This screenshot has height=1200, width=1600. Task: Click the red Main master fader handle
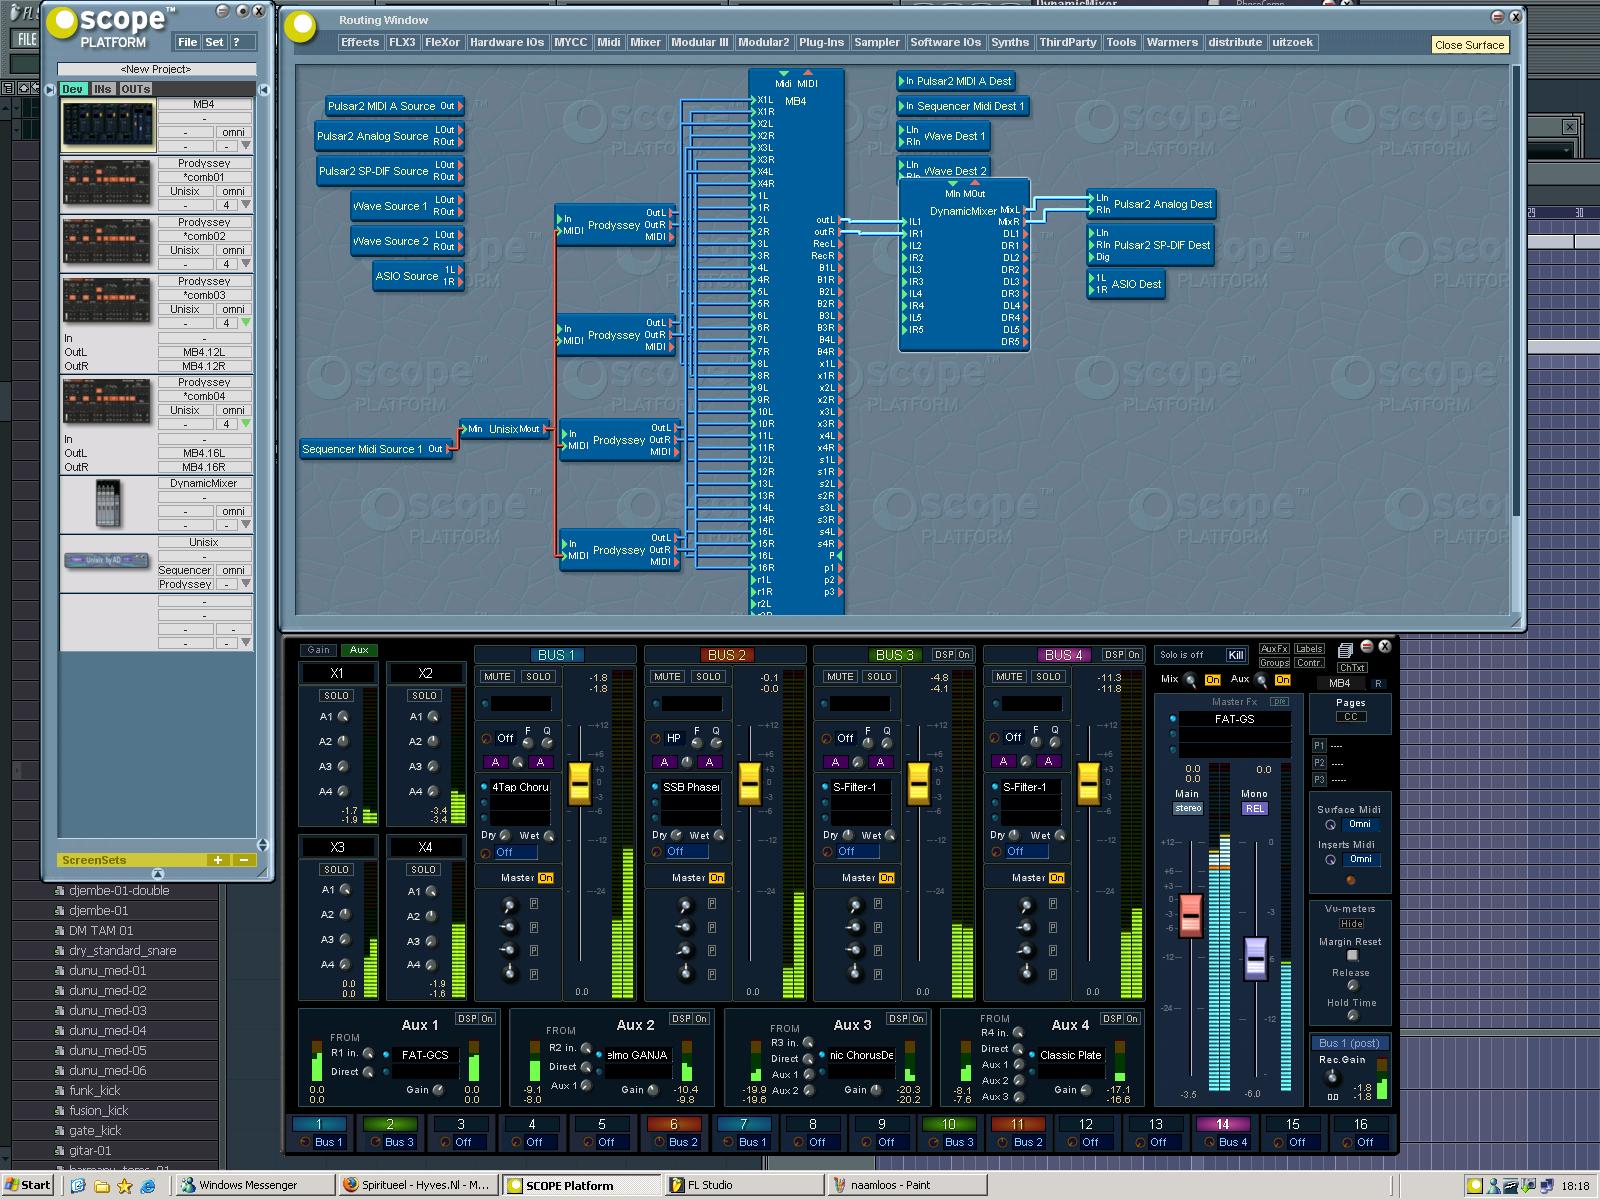tap(1190, 915)
